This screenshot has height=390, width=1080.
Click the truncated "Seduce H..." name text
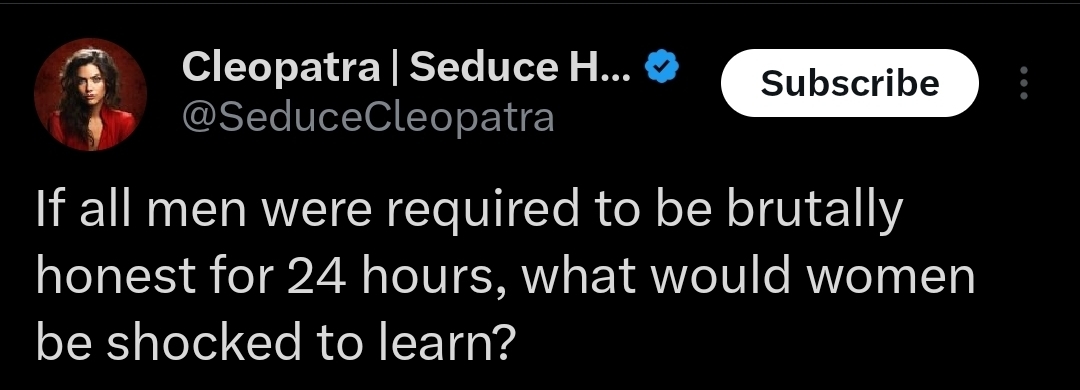(520, 67)
